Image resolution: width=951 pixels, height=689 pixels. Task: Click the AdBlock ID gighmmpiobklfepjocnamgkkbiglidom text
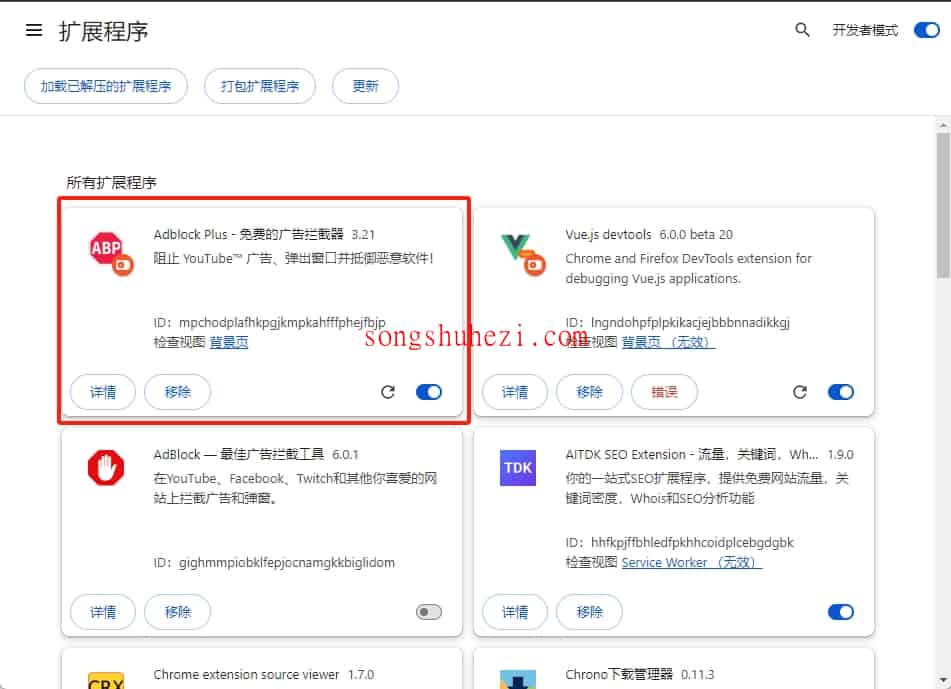274,562
